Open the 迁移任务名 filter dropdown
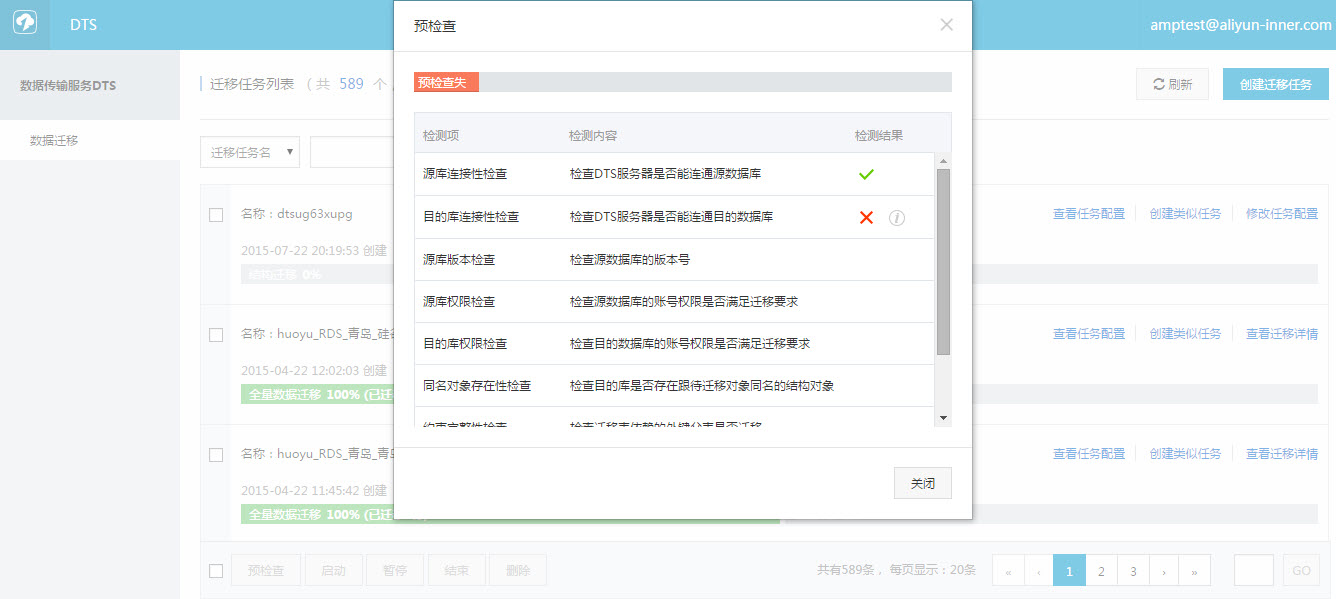Image resolution: width=1336 pixels, height=599 pixels. pyautogui.click(x=250, y=152)
